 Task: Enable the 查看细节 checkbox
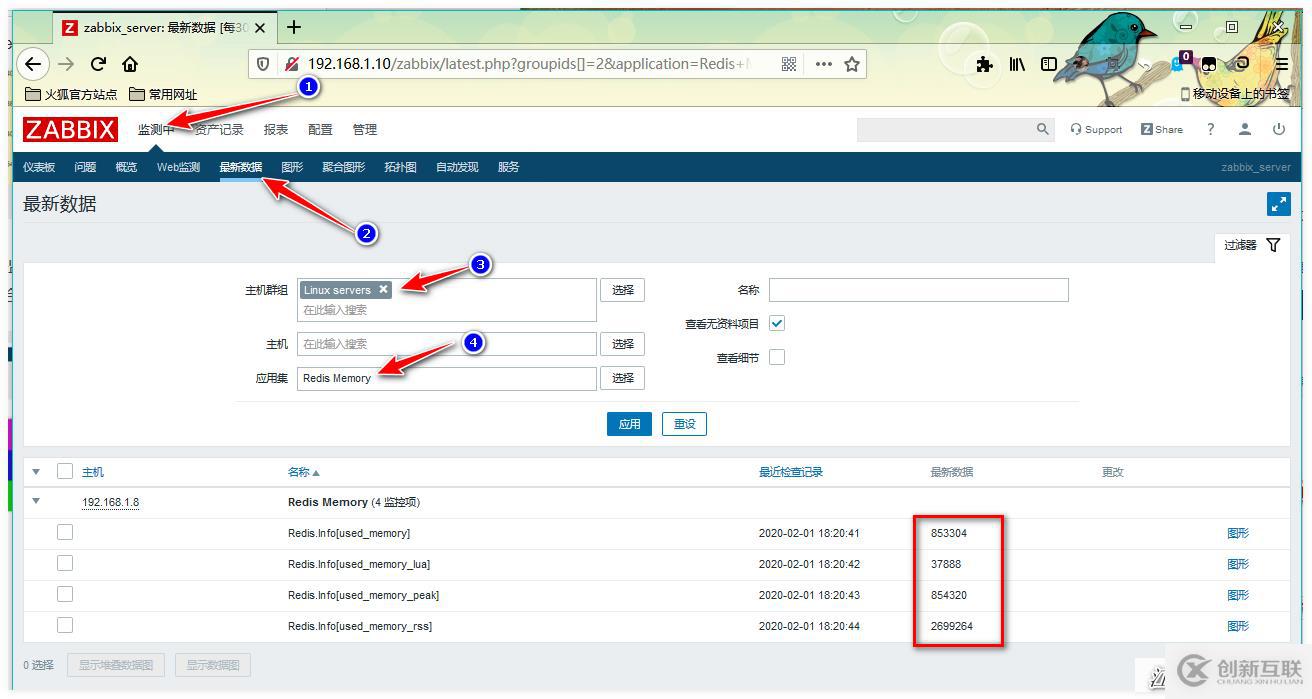pyautogui.click(x=777, y=357)
